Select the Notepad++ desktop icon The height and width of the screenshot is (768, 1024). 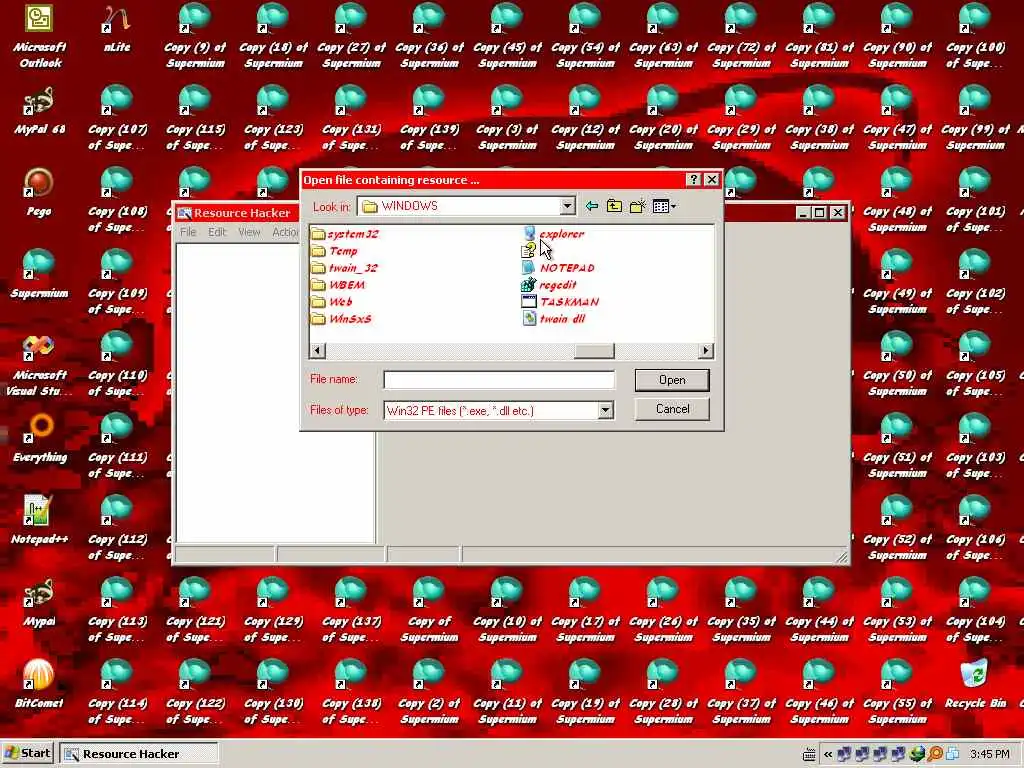[39, 521]
